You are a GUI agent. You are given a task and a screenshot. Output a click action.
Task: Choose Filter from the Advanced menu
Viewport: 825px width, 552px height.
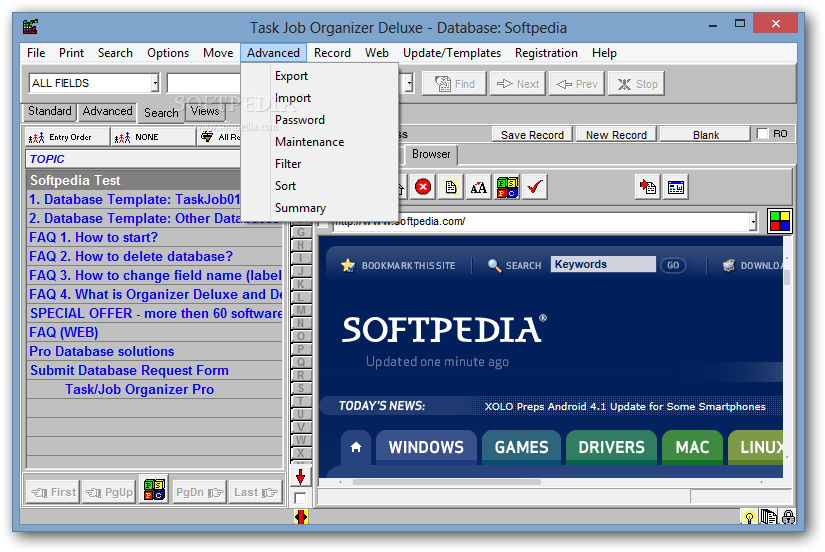(288, 164)
